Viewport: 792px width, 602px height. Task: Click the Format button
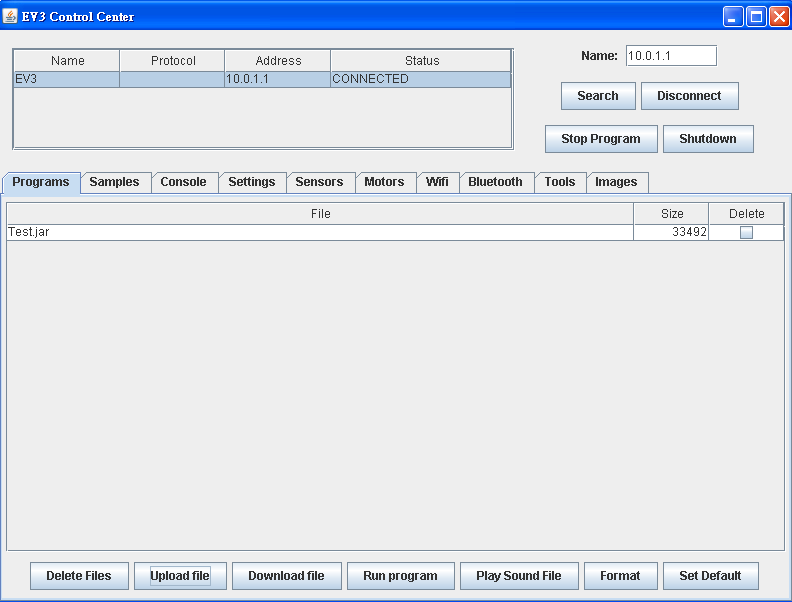pyautogui.click(x=620, y=576)
